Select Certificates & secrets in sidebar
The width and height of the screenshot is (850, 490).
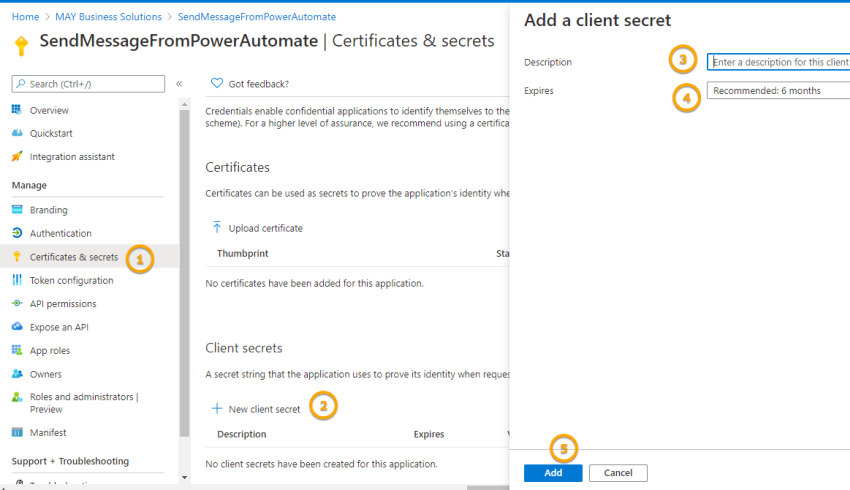pyautogui.click(x=74, y=257)
